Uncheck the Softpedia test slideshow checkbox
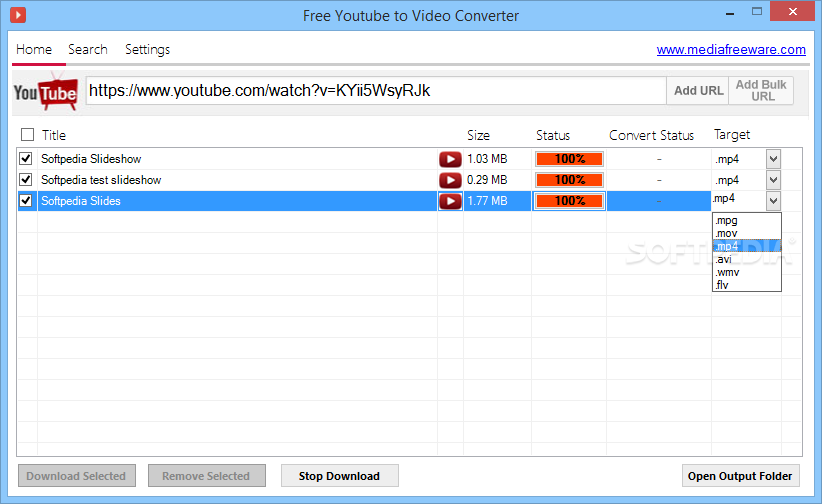 point(26,179)
